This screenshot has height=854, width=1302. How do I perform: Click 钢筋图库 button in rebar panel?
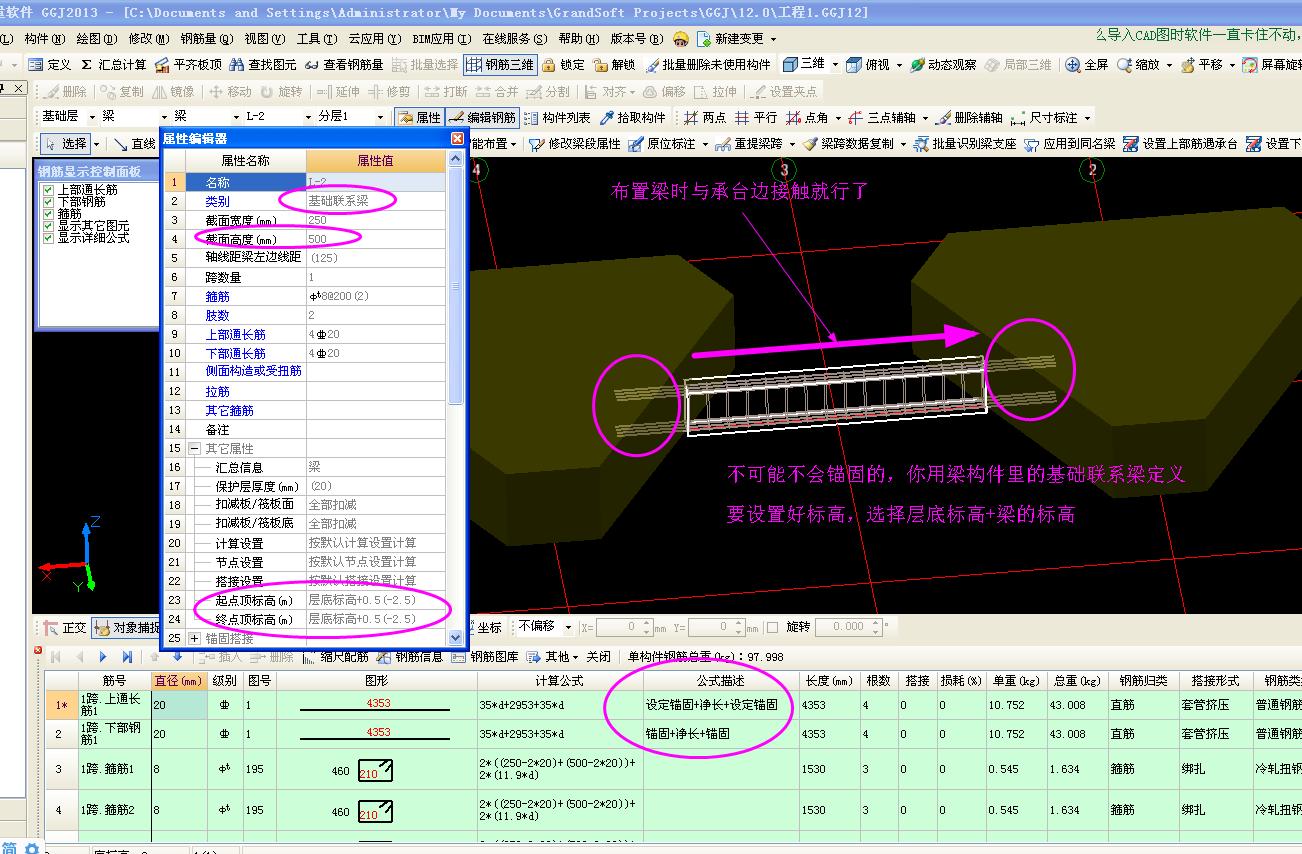pos(486,656)
